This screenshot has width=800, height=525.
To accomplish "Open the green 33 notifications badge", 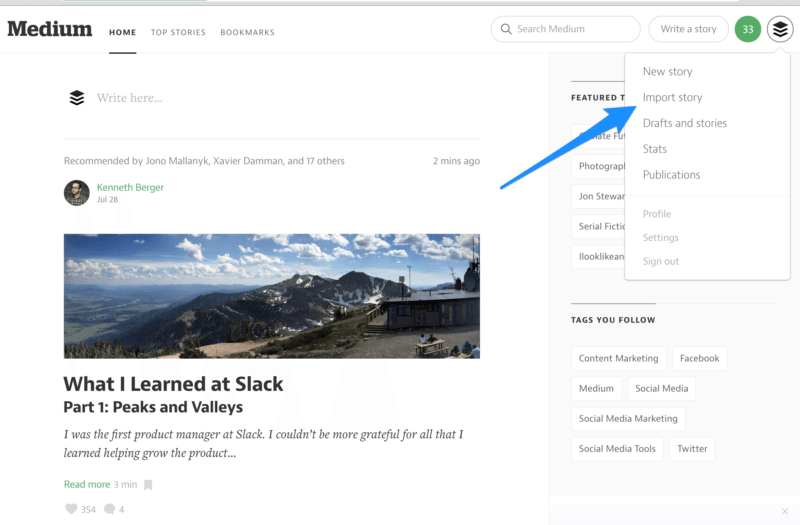I will [x=747, y=29].
